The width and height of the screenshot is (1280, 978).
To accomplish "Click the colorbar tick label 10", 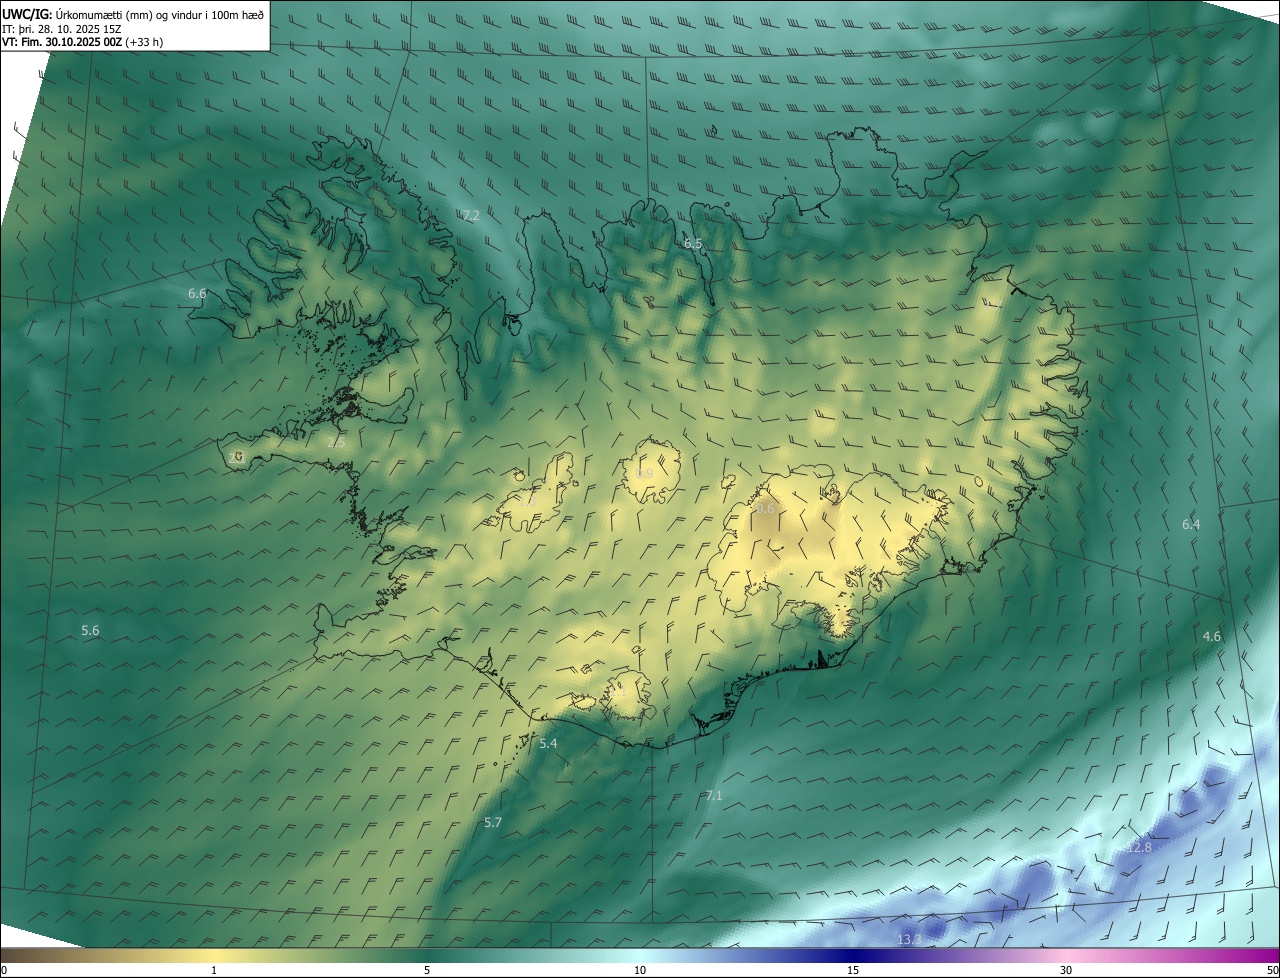I will tap(640, 970).
